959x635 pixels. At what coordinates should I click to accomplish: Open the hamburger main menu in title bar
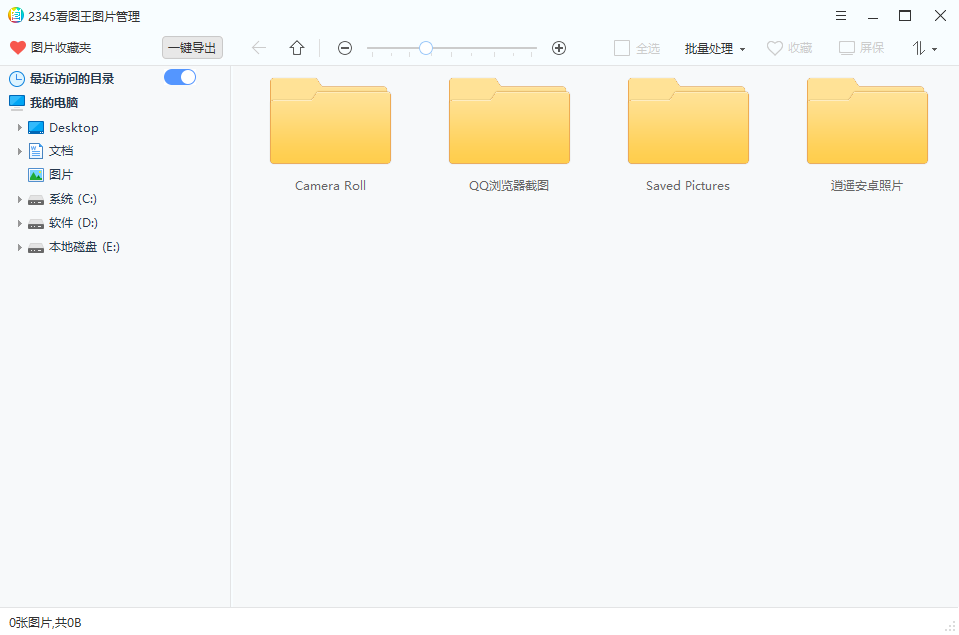click(841, 15)
